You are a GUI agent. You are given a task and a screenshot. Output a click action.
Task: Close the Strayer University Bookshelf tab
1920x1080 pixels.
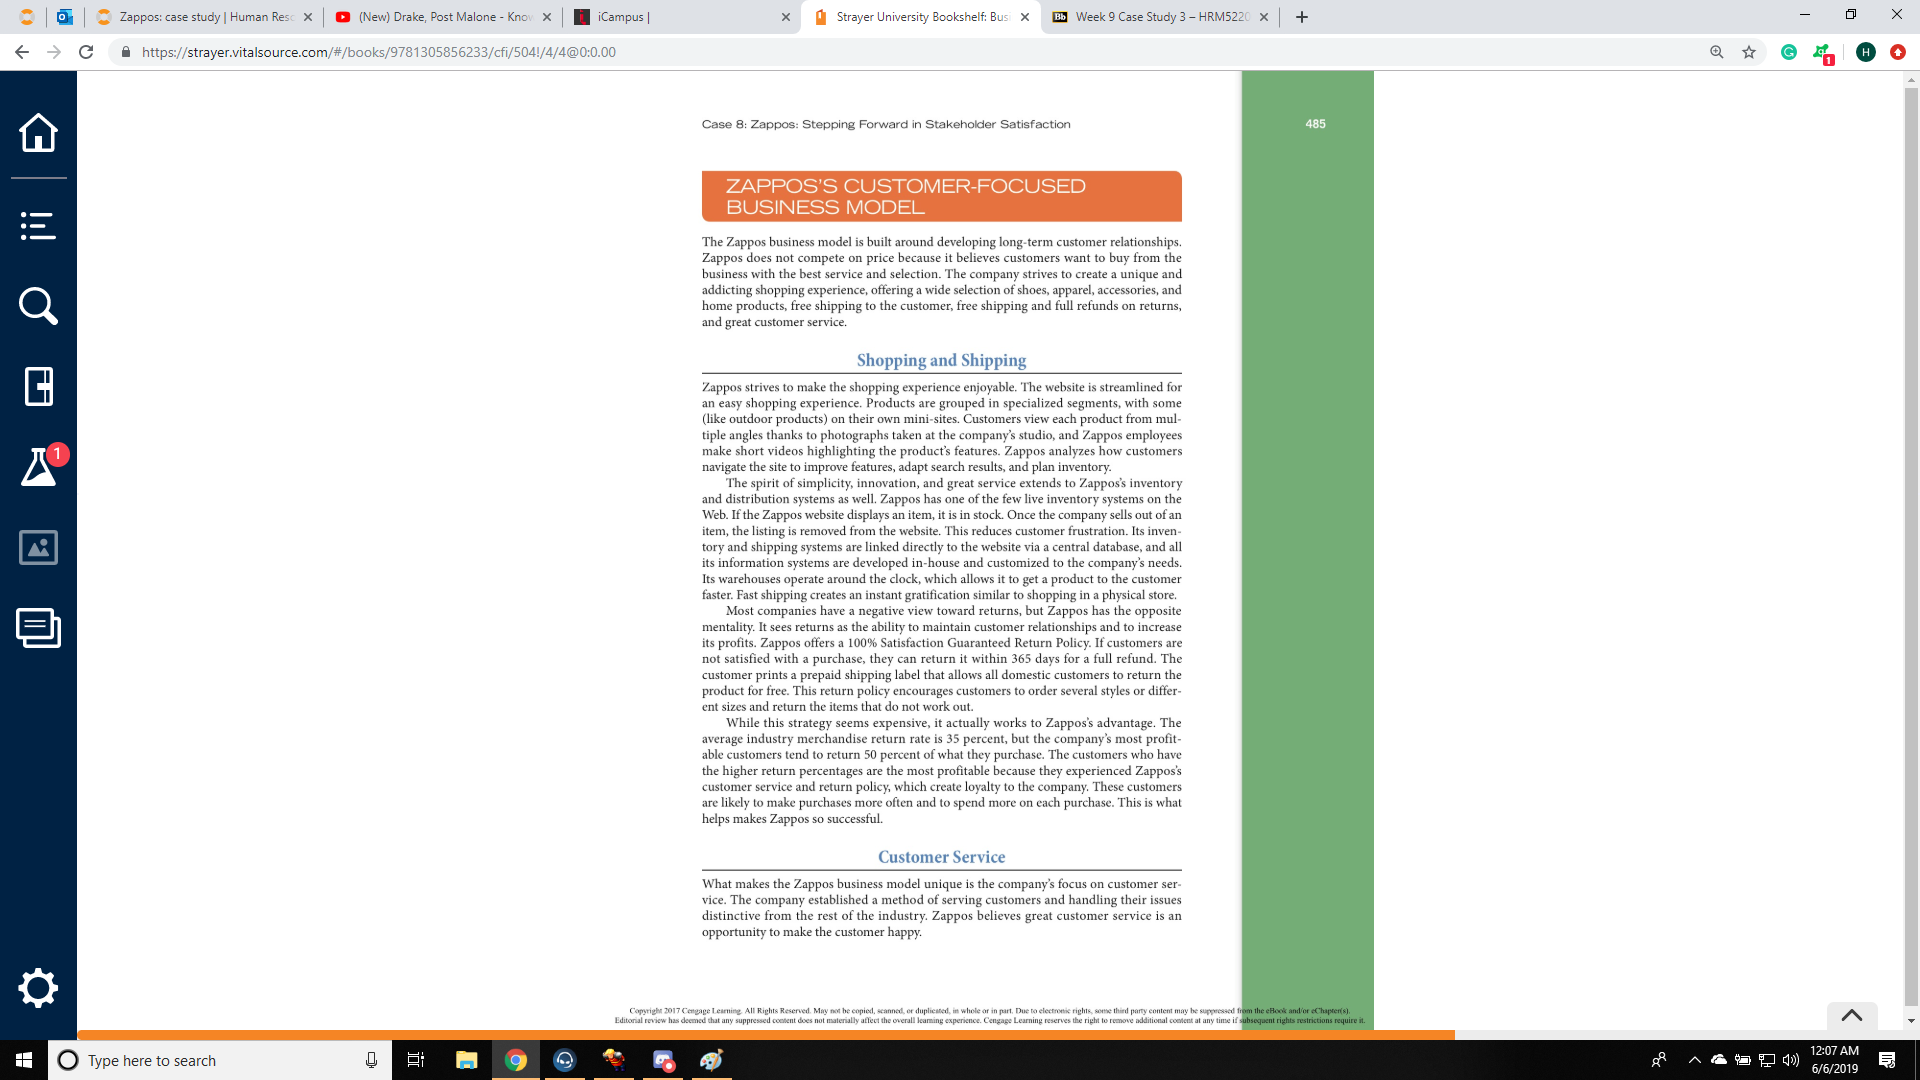pos(1024,17)
